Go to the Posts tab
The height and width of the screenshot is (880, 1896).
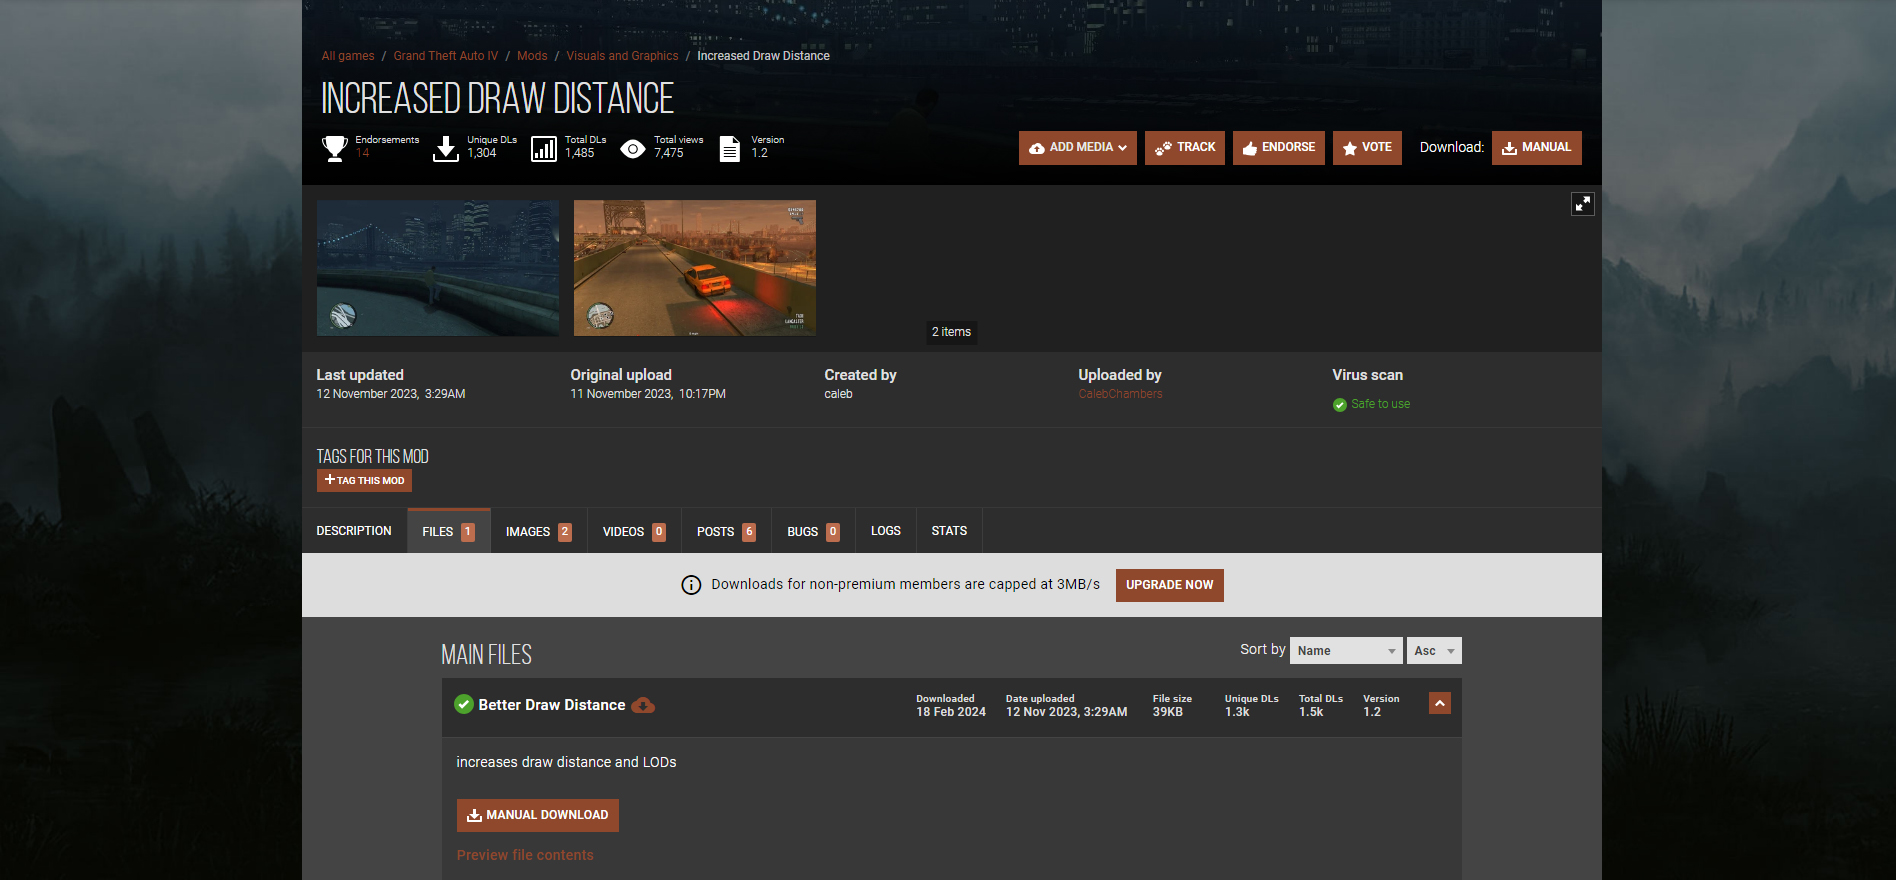pyautogui.click(x=727, y=531)
